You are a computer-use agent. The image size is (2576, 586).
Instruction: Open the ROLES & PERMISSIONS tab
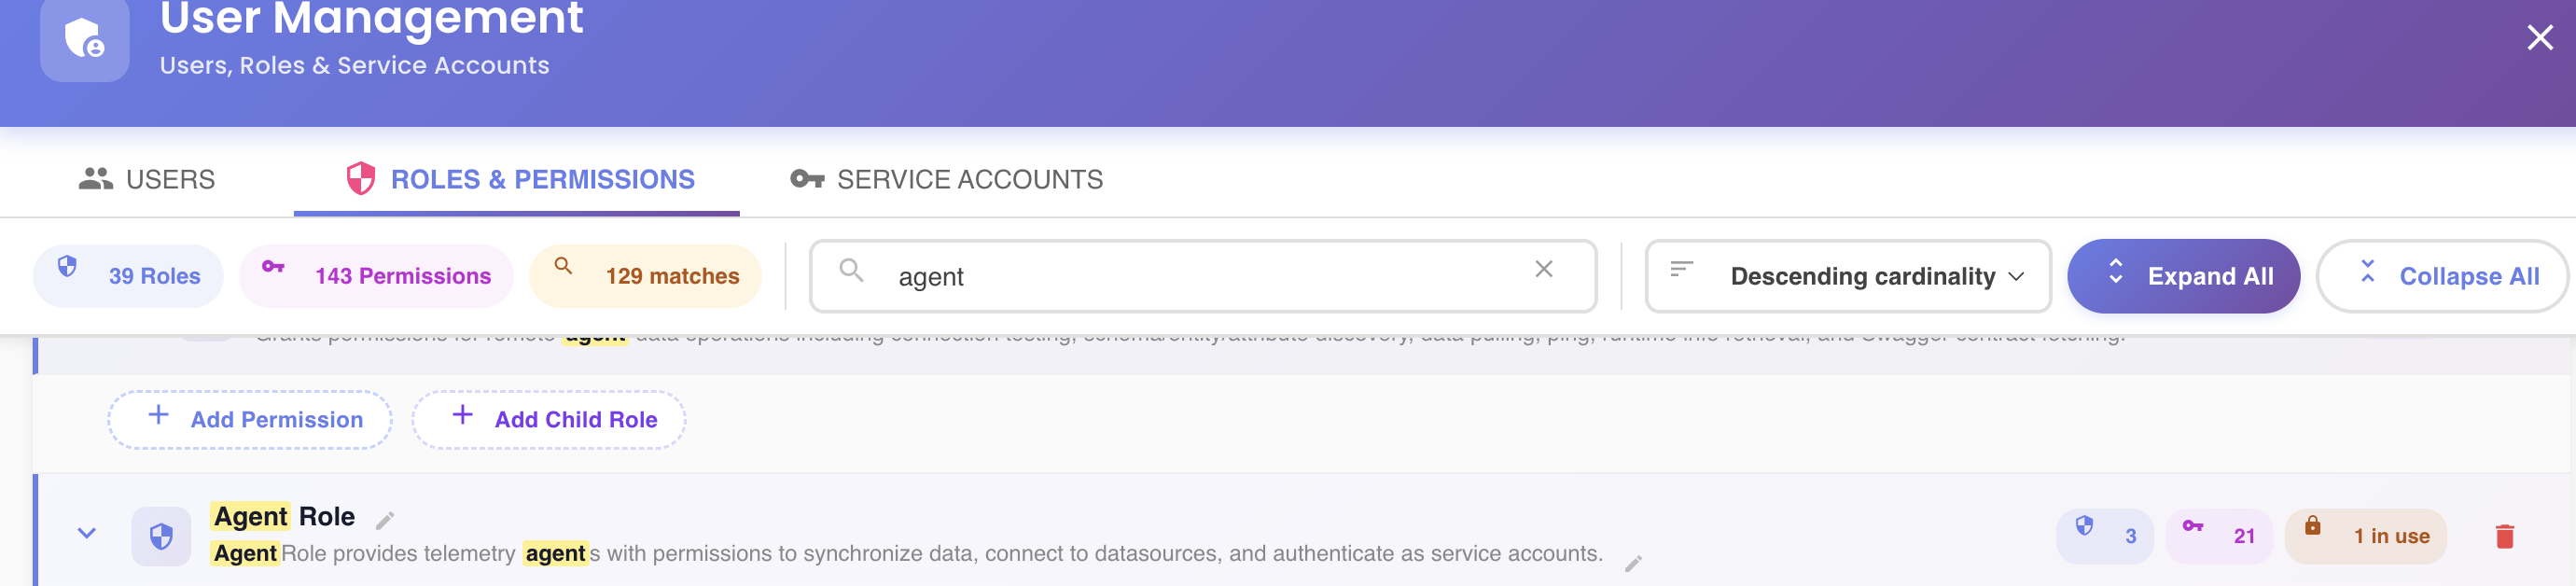pyautogui.click(x=517, y=179)
